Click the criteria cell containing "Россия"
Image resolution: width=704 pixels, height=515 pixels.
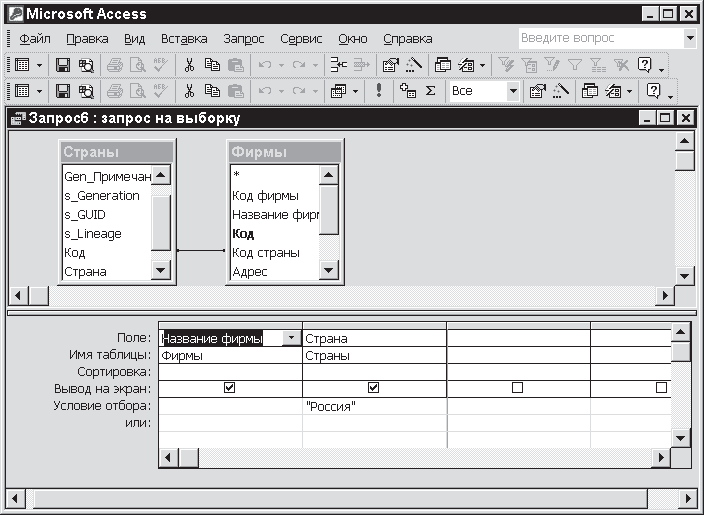click(x=373, y=406)
